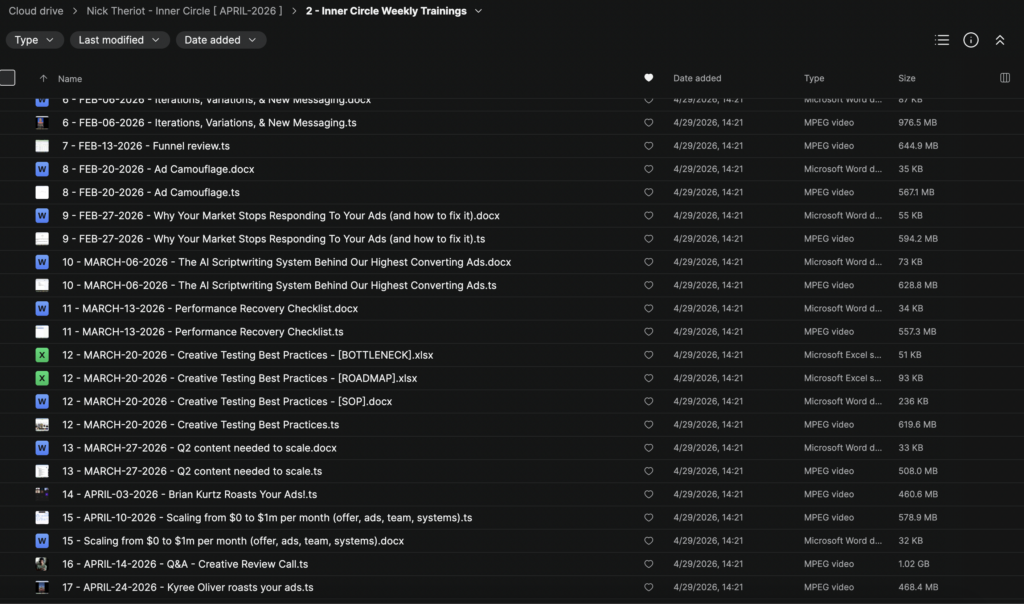Screen dimensions: 1024x604
Task: Open thumbnail of 14 - Brian Kurtz Roasts video
Action: pyautogui.click(x=42, y=494)
